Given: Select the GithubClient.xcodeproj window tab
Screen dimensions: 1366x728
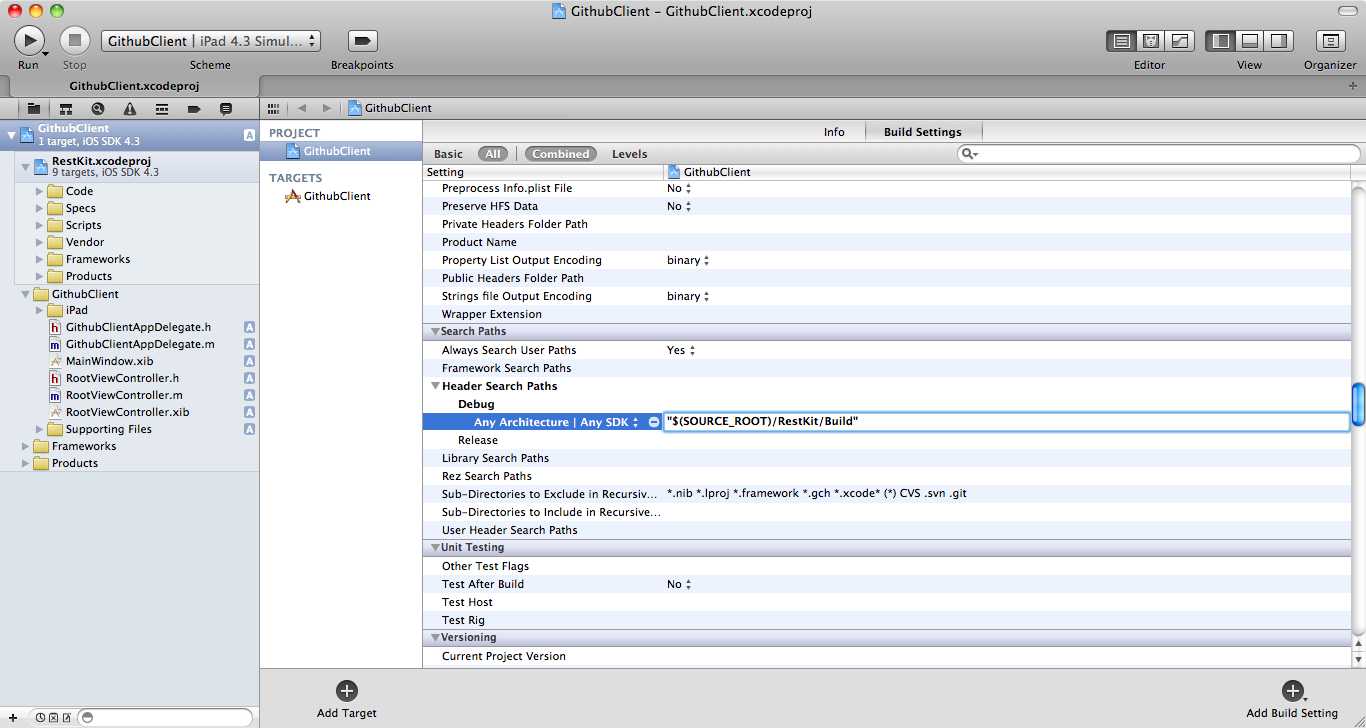Looking at the screenshot, I should coord(134,86).
